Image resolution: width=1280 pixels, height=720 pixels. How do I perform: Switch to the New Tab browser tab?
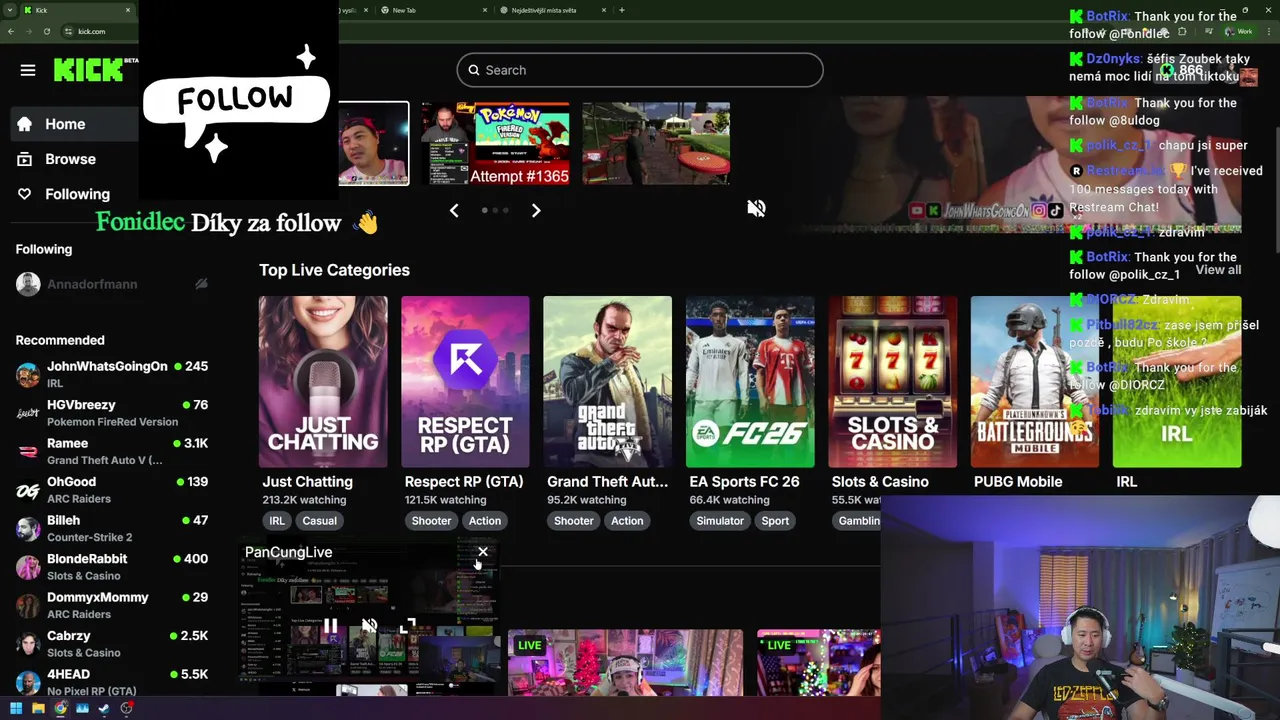pos(436,10)
